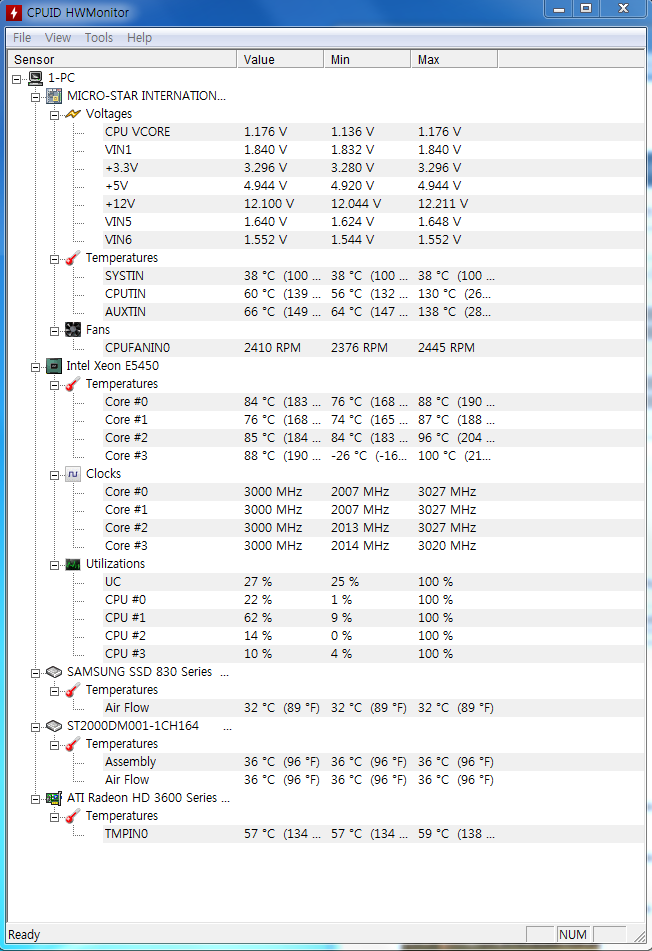Click the Fans icon under motherboard
The image size is (652, 951).
(73, 330)
